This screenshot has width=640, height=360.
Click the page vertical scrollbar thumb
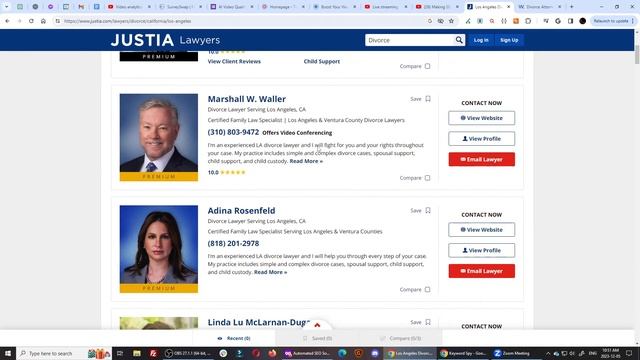pos(637,55)
